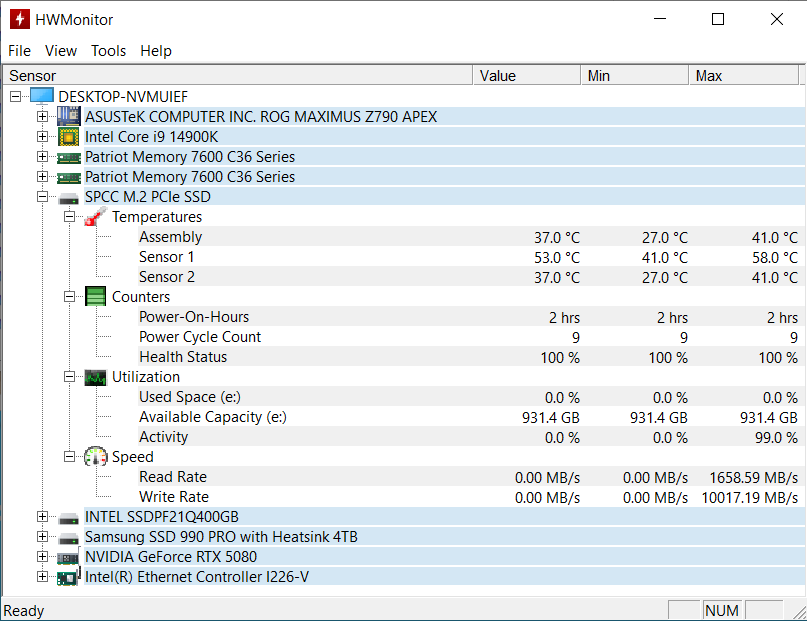Open the Tools menu

coord(109,51)
